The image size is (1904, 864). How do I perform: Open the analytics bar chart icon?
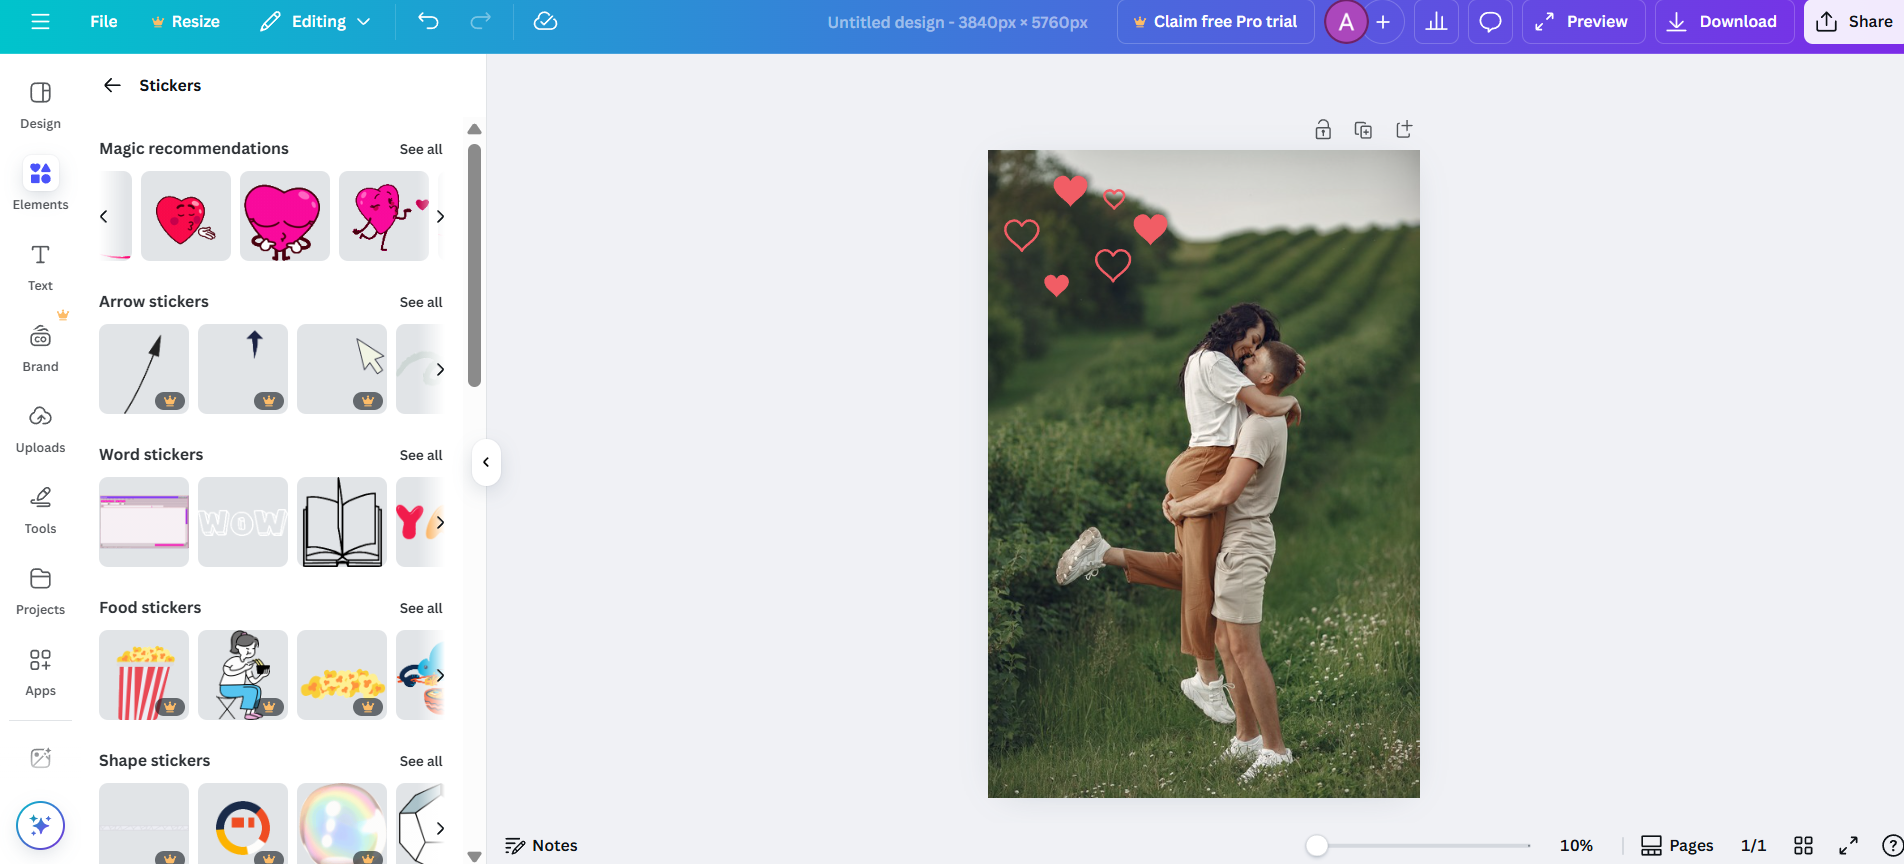(x=1436, y=22)
